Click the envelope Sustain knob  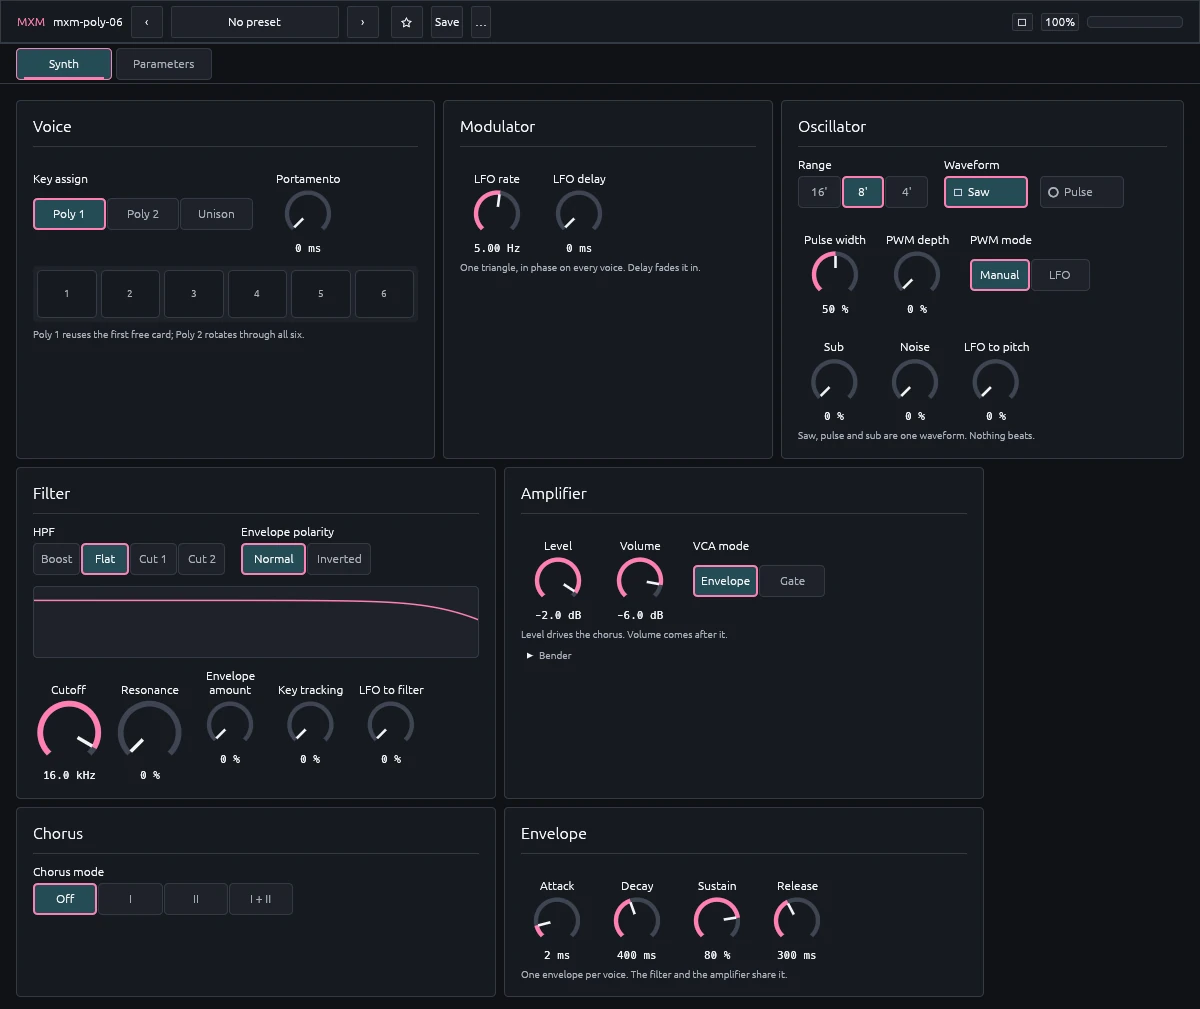pyautogui.click(x=717, y=920)
